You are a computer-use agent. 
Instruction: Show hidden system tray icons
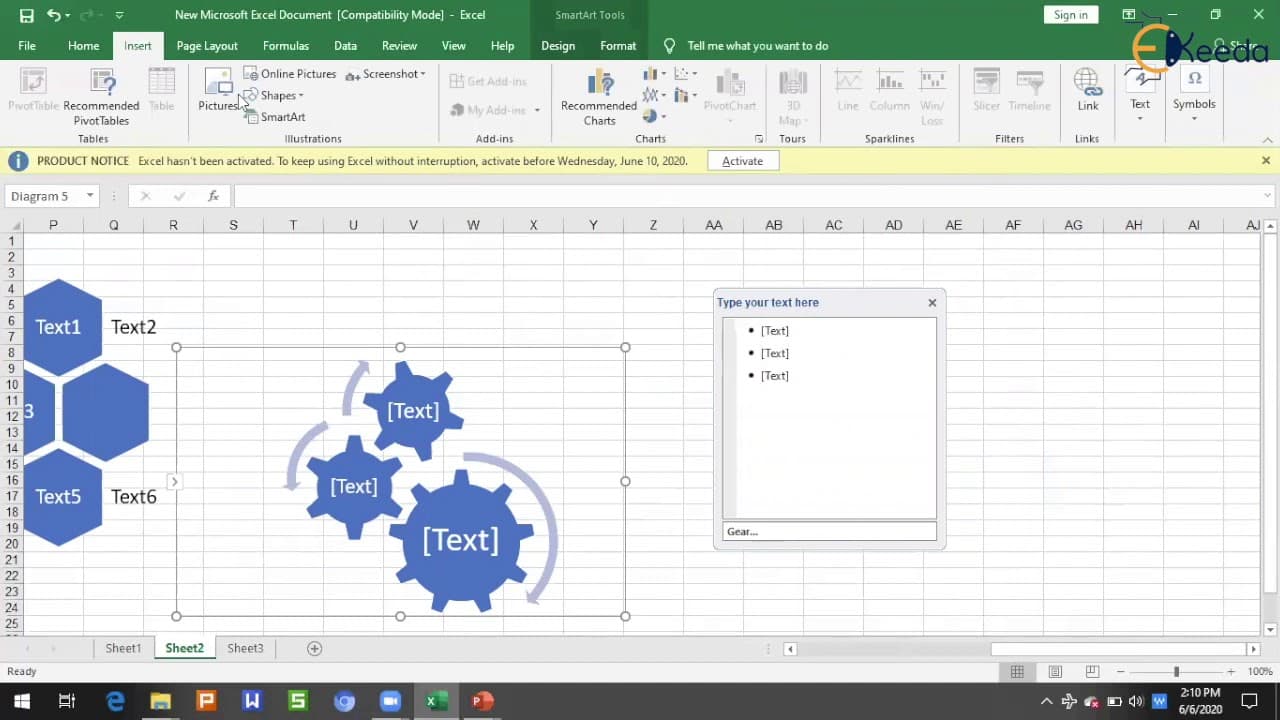1047,701
